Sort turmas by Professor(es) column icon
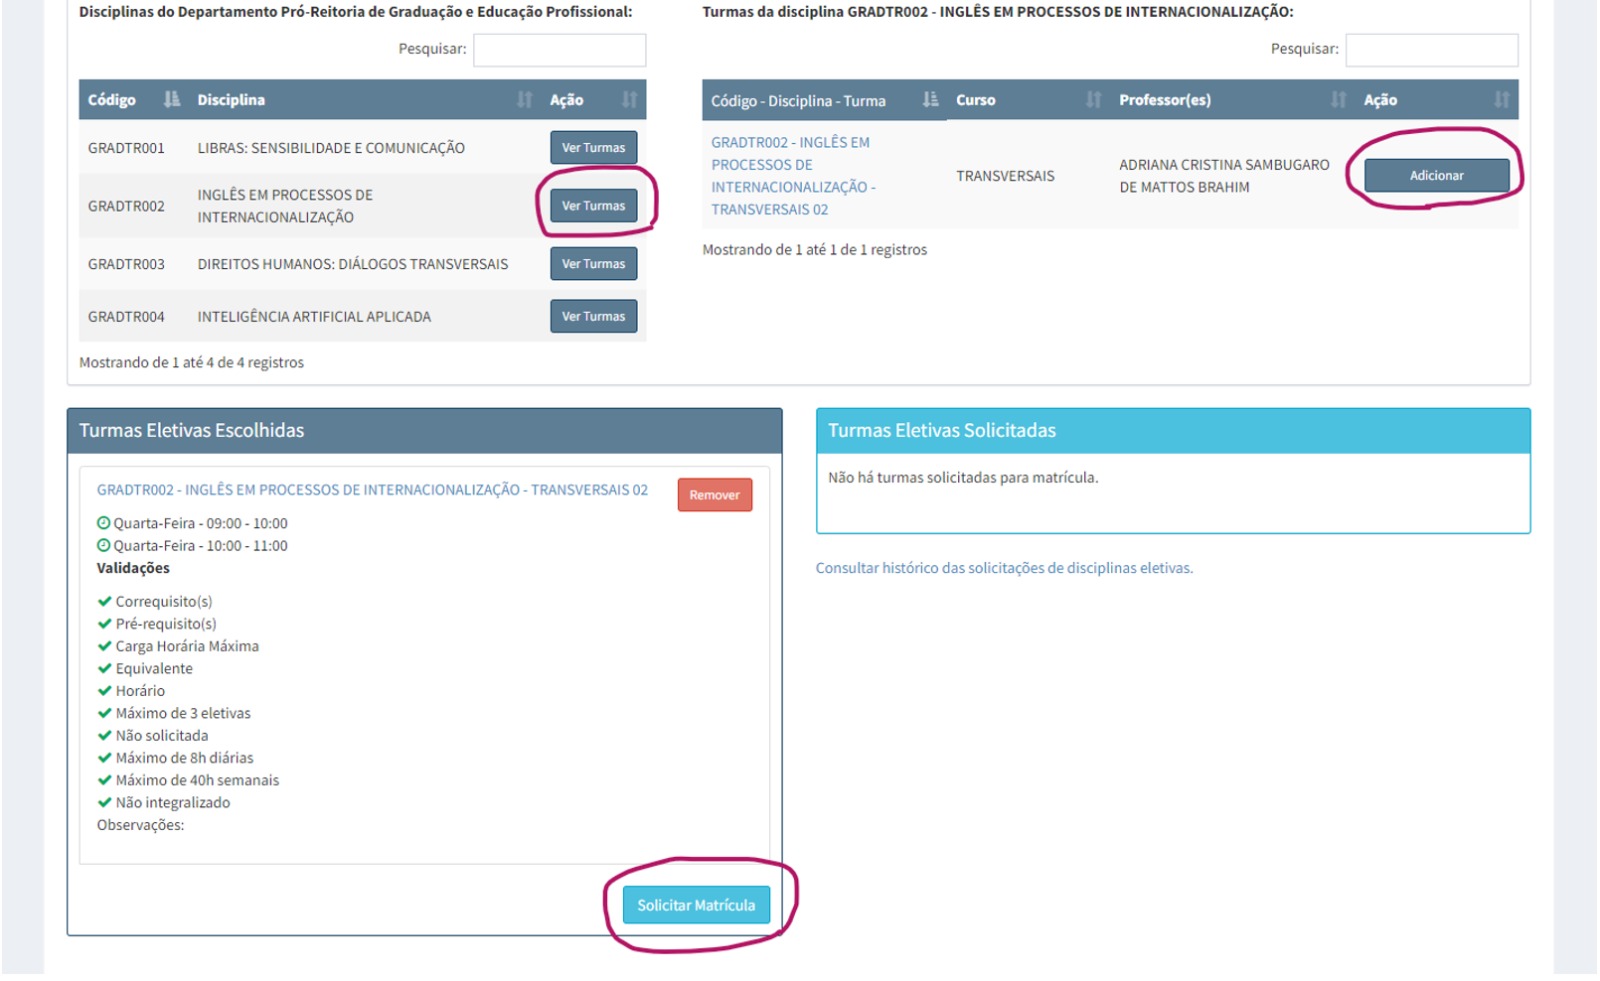 [1338, 99]
